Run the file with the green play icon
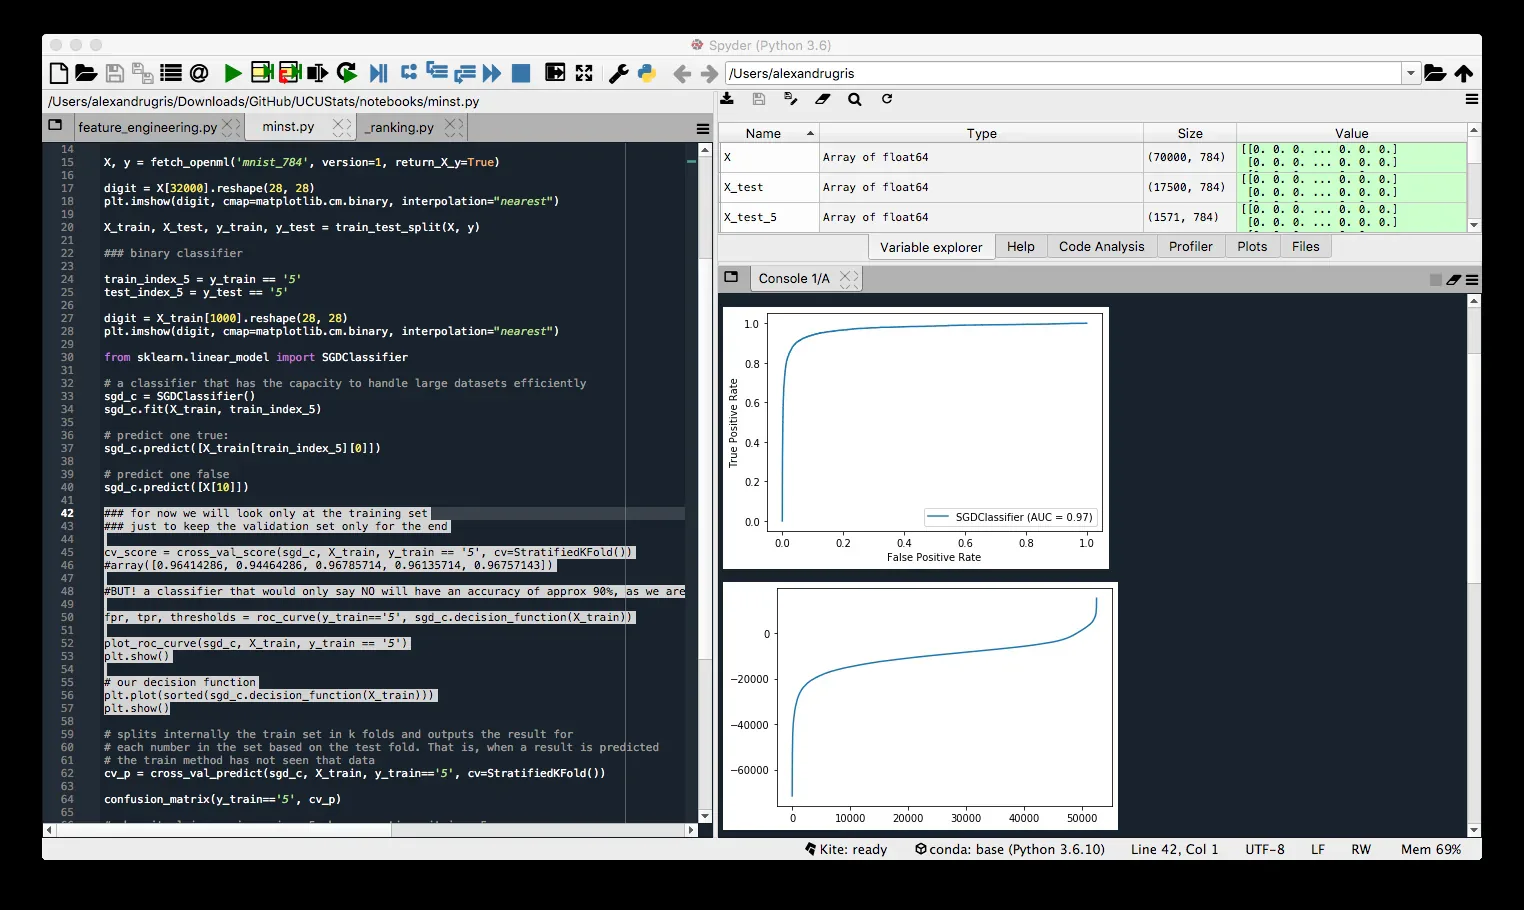The width and height of the screenshot is (1524, 910). [x=233, y=73]
